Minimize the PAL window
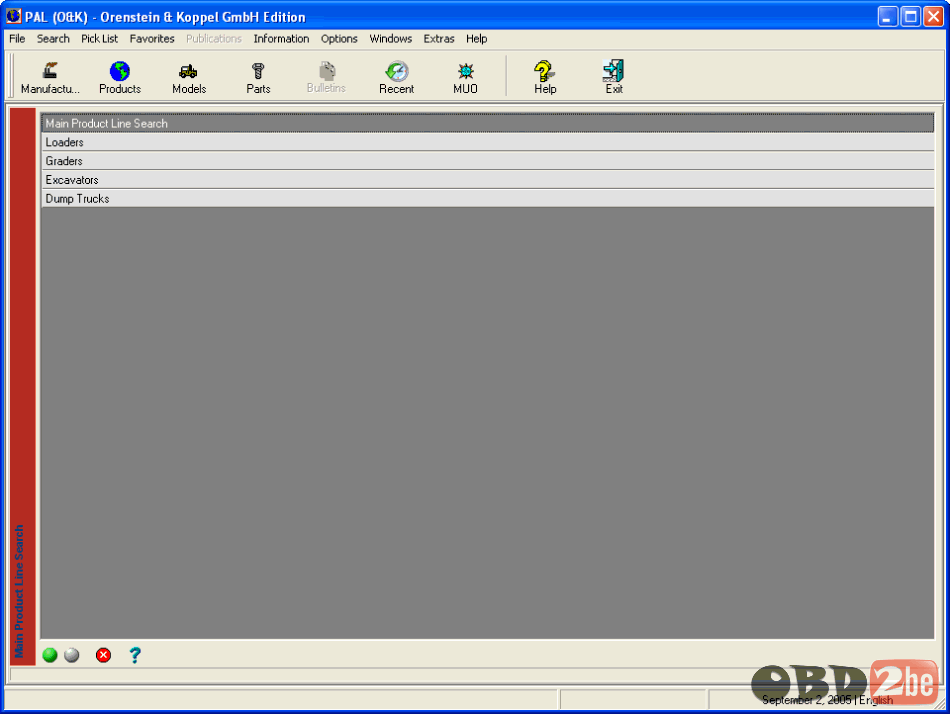Image resolution: width=950 pixels, height=714 pixels. pyautogui.click(x=888, y=16)
